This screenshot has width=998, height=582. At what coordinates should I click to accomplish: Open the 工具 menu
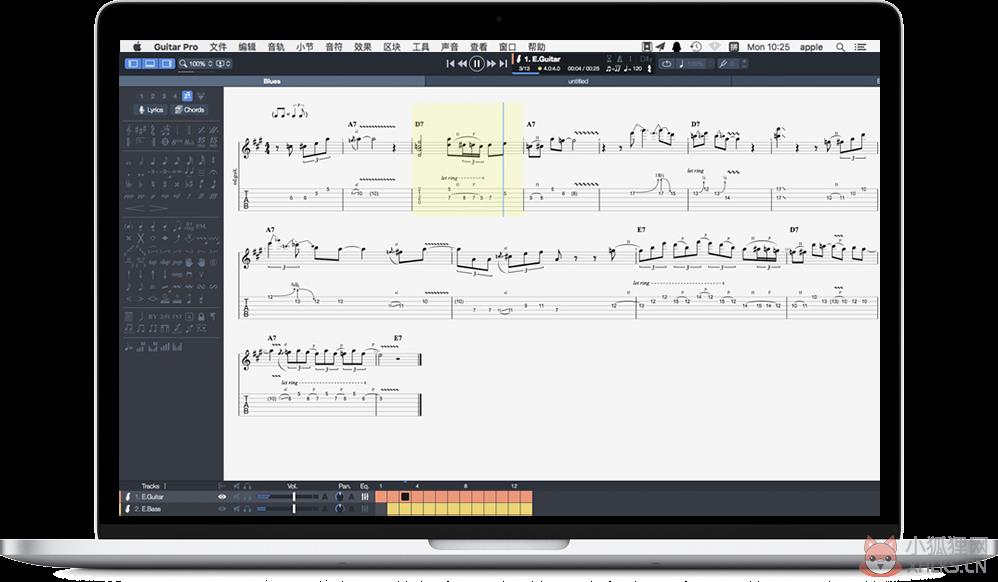click(421, 46)
